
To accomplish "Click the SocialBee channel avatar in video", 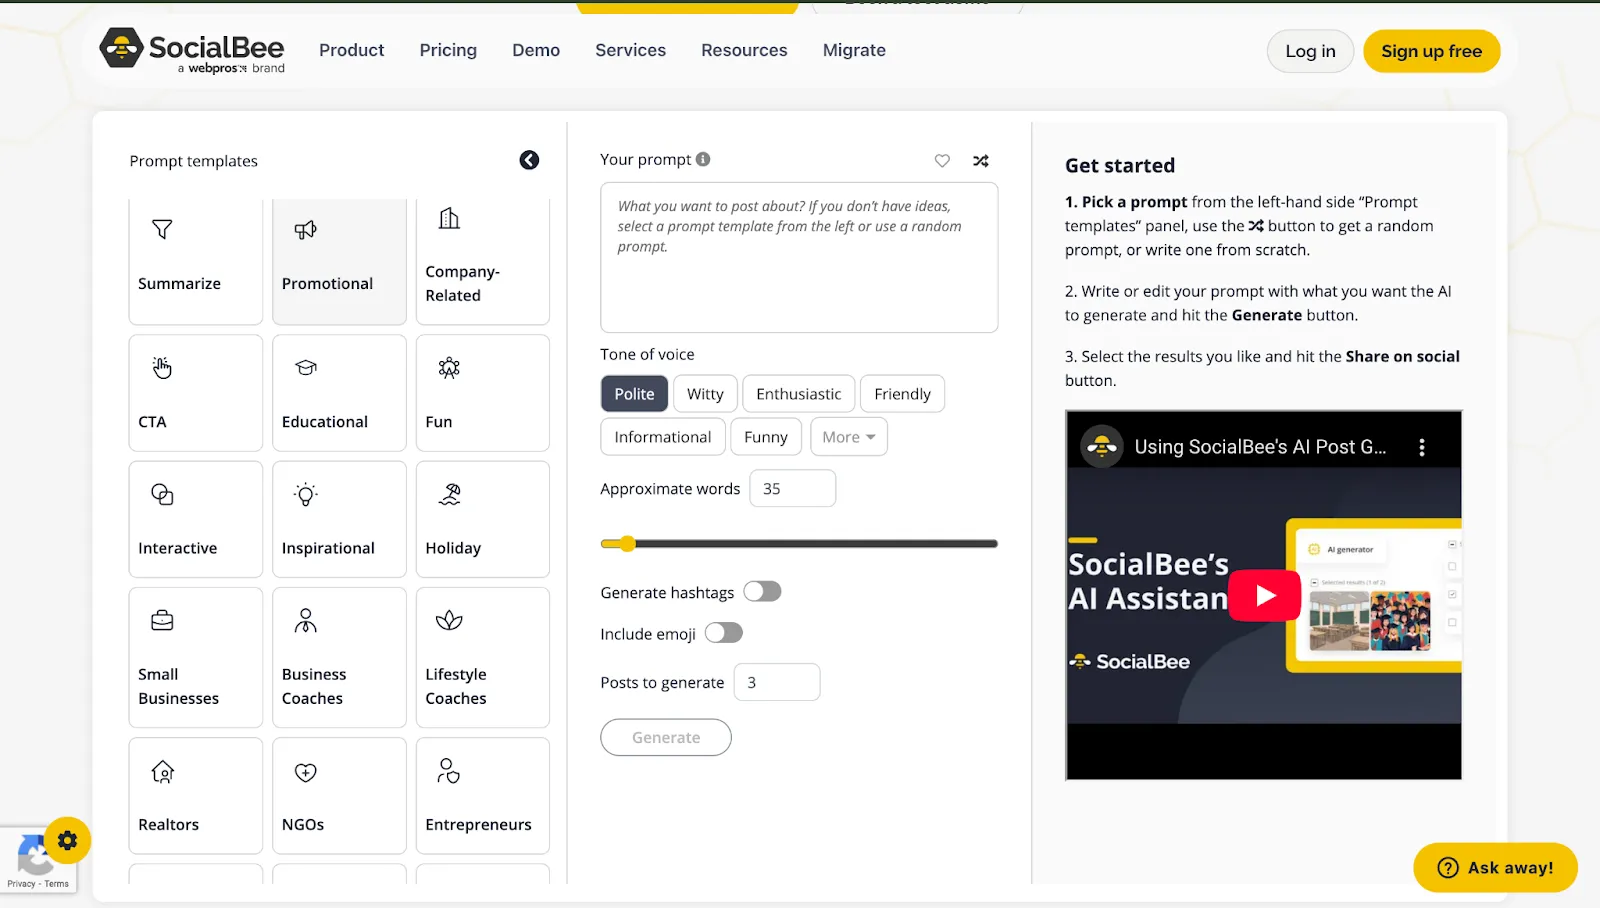I will (x=1102, y=447).
